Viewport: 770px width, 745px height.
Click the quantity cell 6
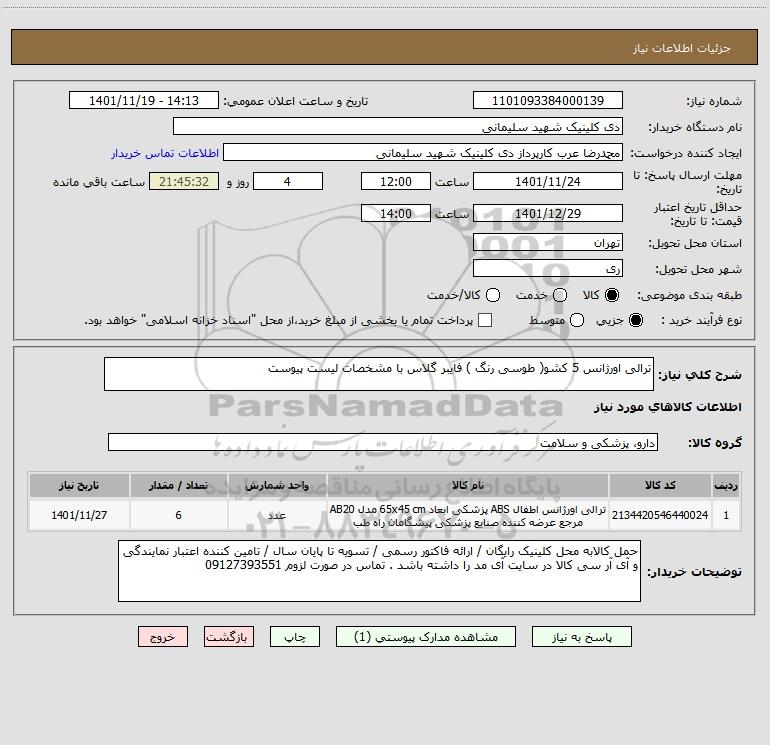pyautogui.click(x=178, y=515)
